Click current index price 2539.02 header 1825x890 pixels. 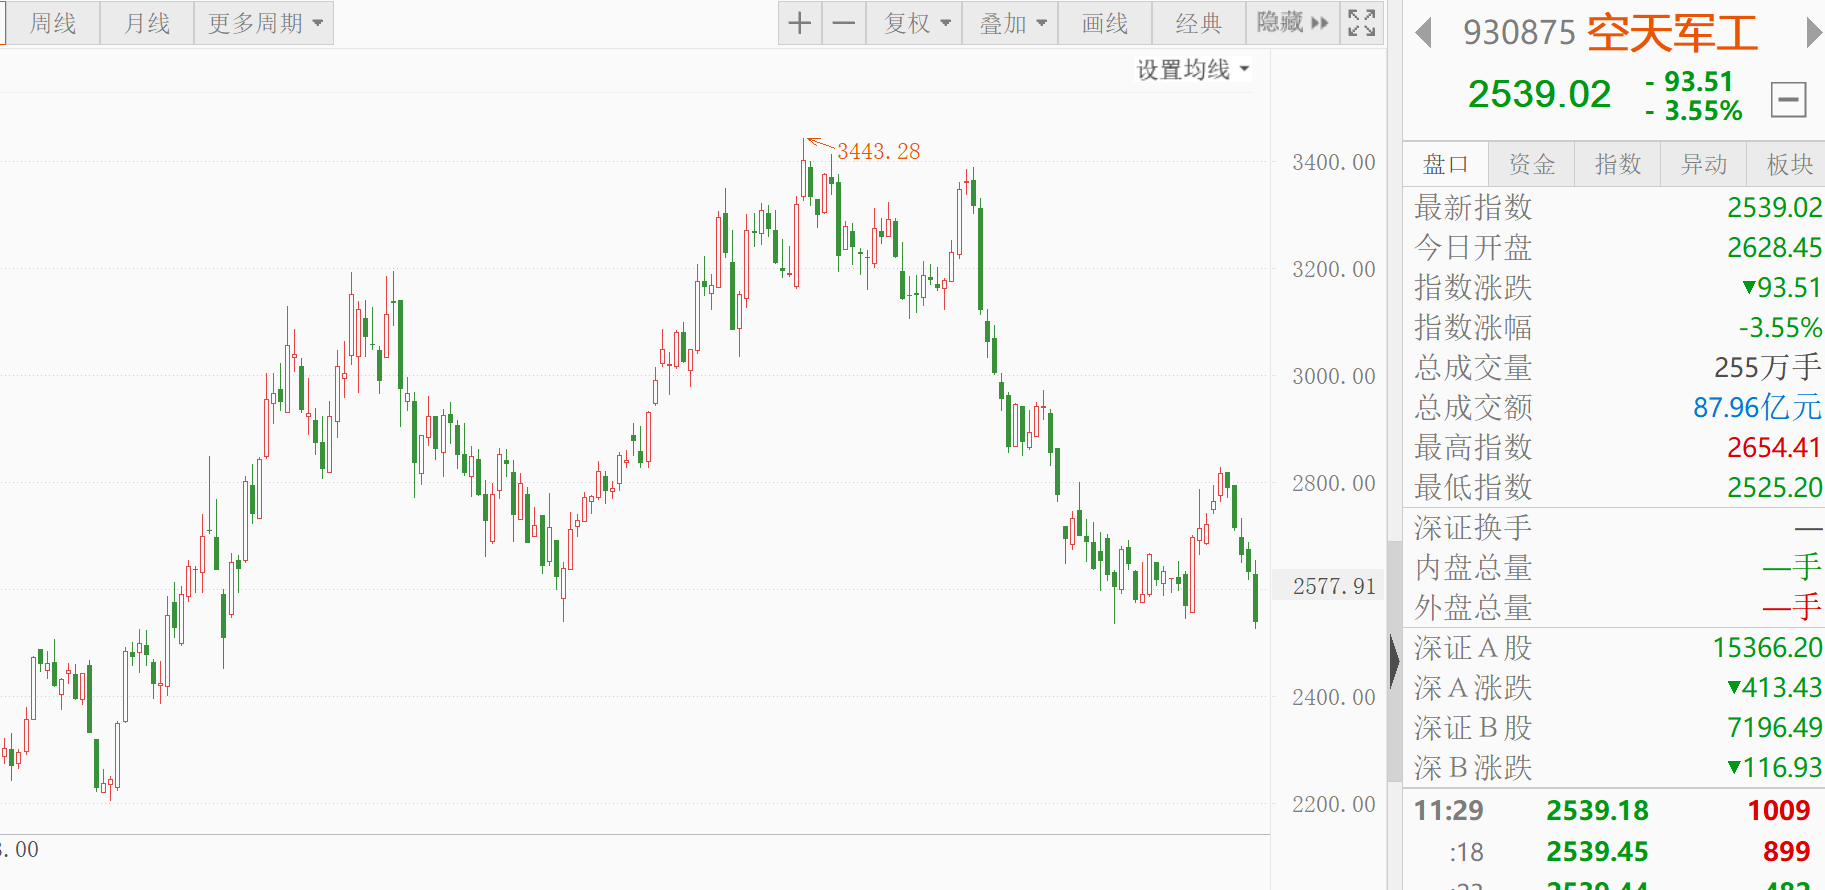point(1539,94)
